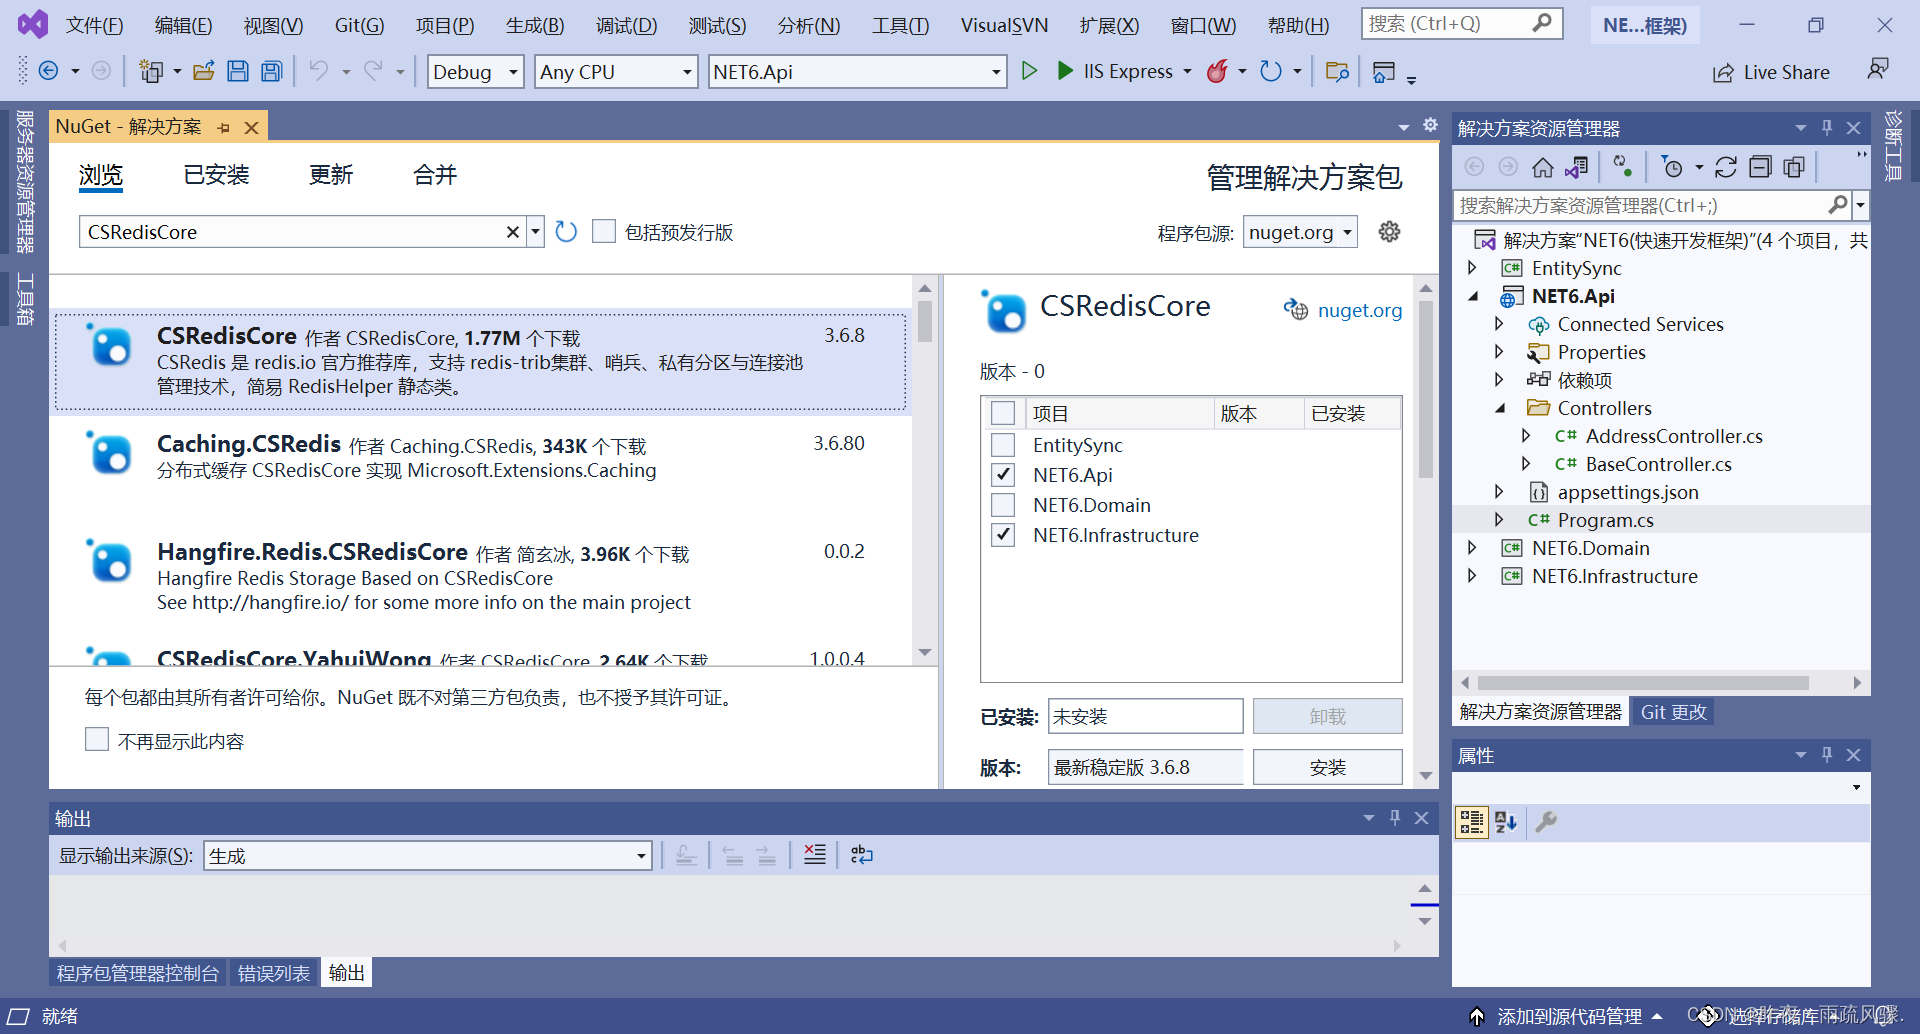Click the feedback person icon

(1878, 69)
